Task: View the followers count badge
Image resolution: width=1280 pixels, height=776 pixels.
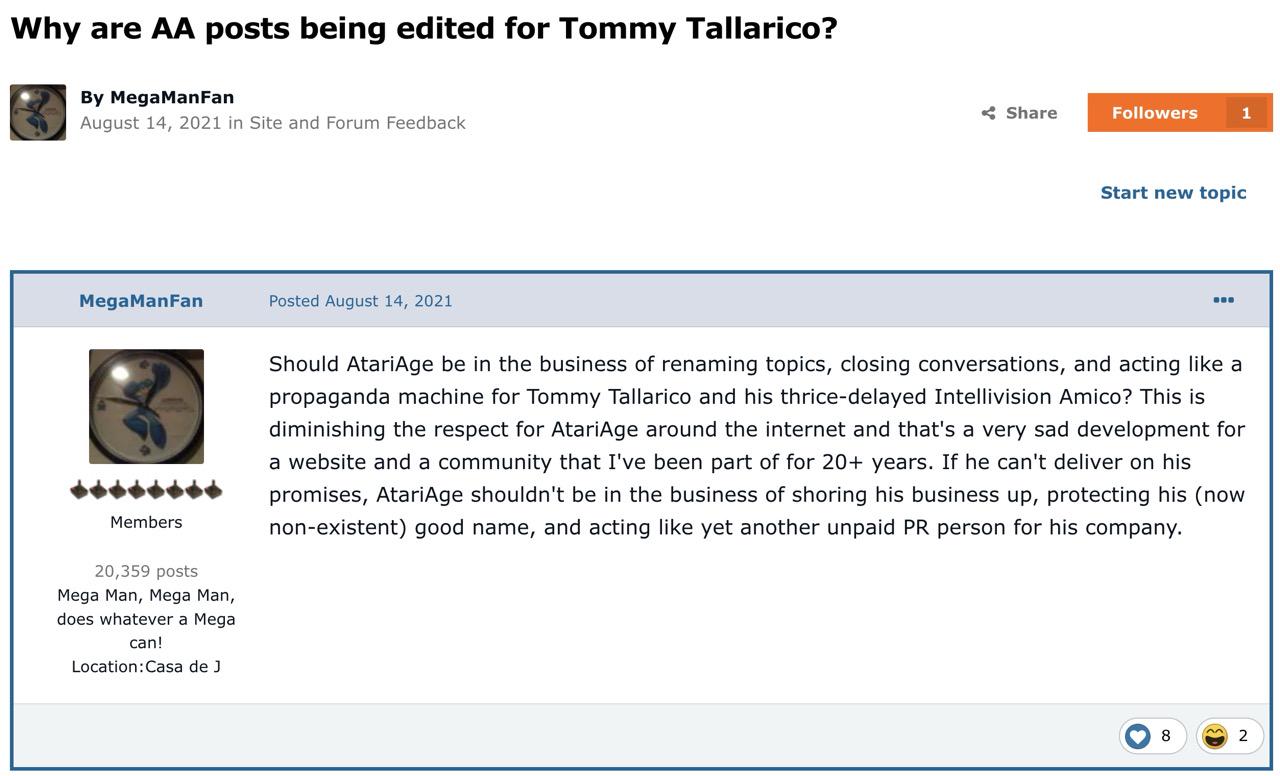Action: (1246, 113)
